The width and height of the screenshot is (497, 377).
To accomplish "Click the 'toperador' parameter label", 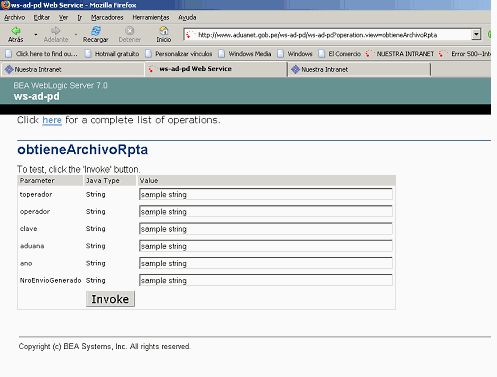I will click(36, 194).
